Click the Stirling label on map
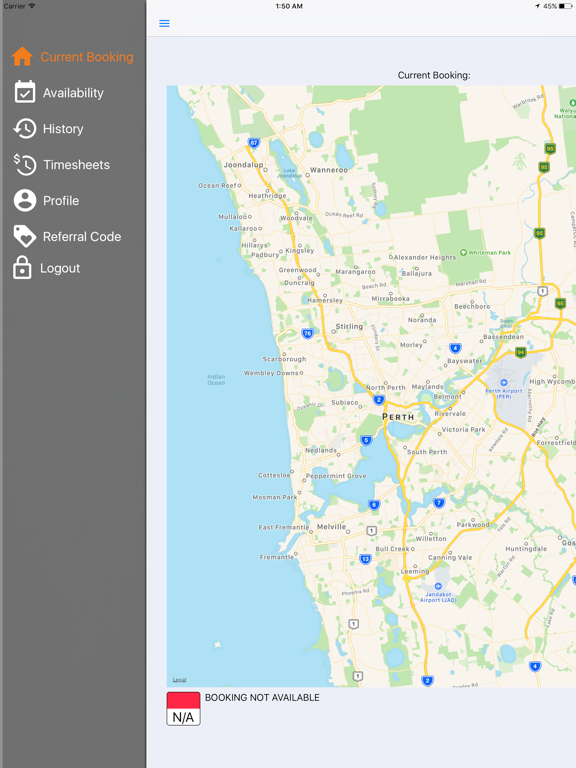This screenshot has width=576, height=768. tap(349, 326)
